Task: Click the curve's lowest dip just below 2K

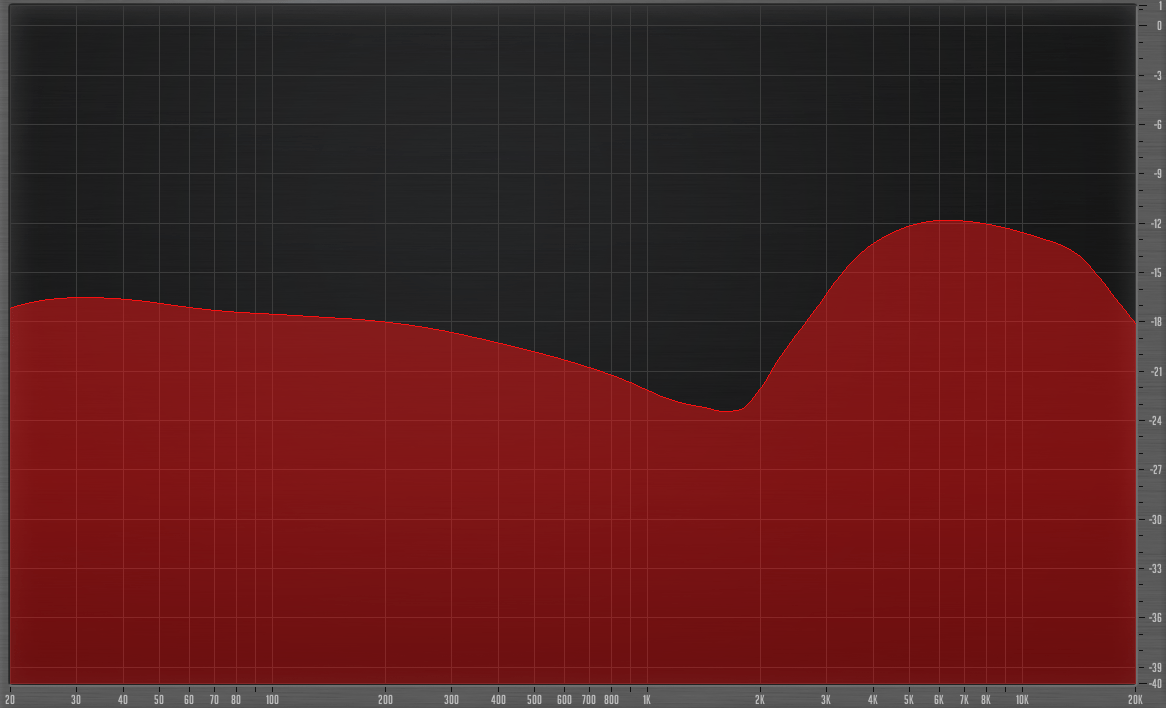Action: tap(727, 410)
